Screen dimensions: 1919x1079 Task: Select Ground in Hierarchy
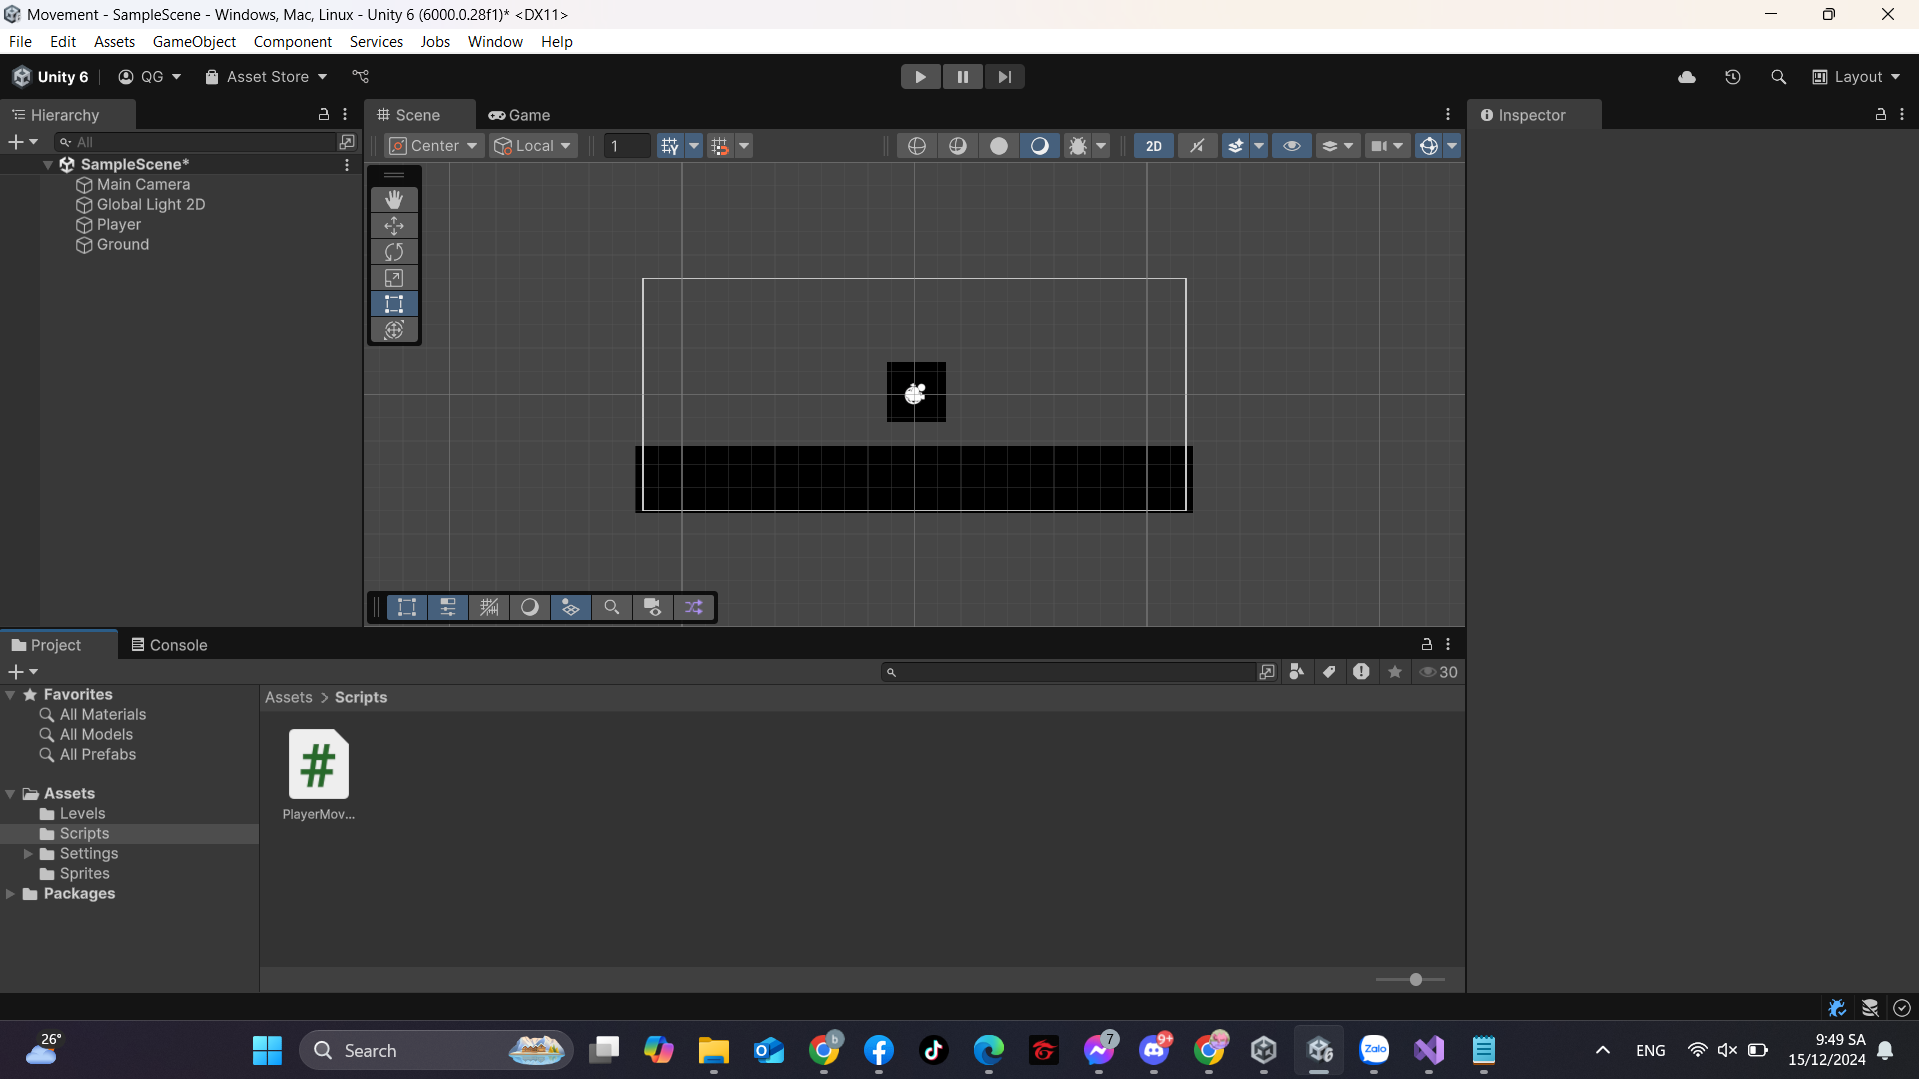click(x=123, y=245)
